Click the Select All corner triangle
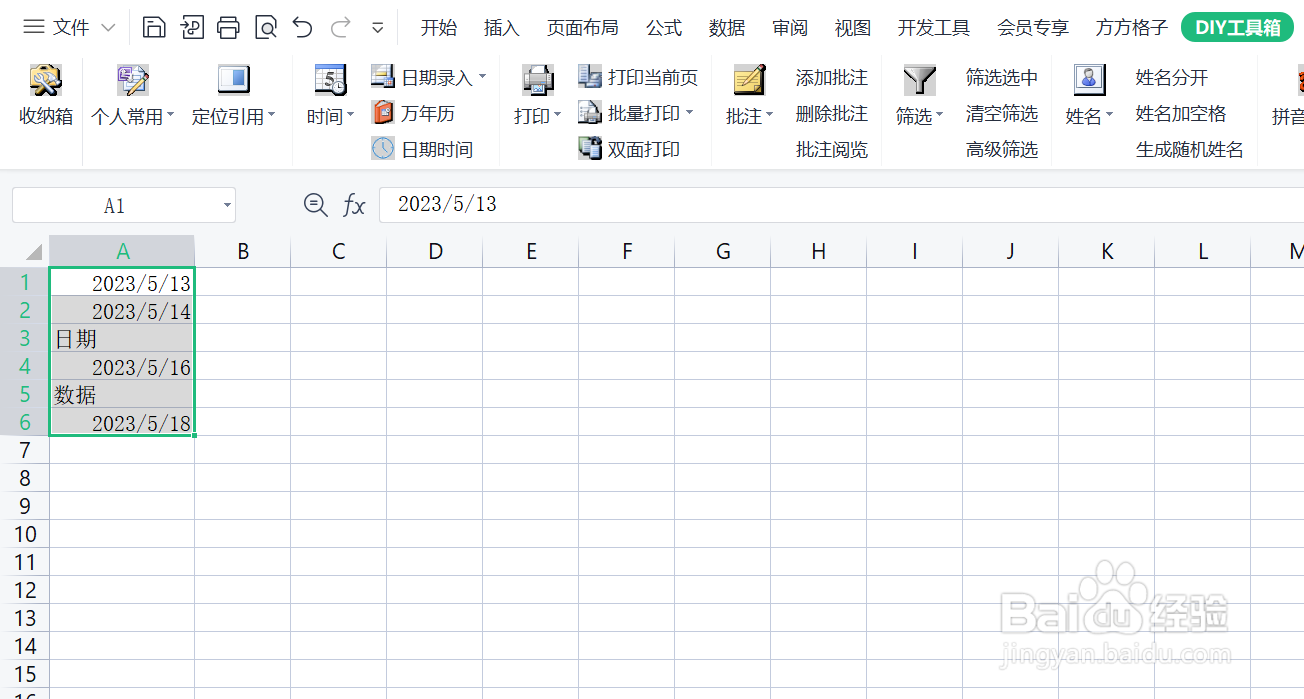Screen dimensions: 1304x699 (x=34, y=251)
